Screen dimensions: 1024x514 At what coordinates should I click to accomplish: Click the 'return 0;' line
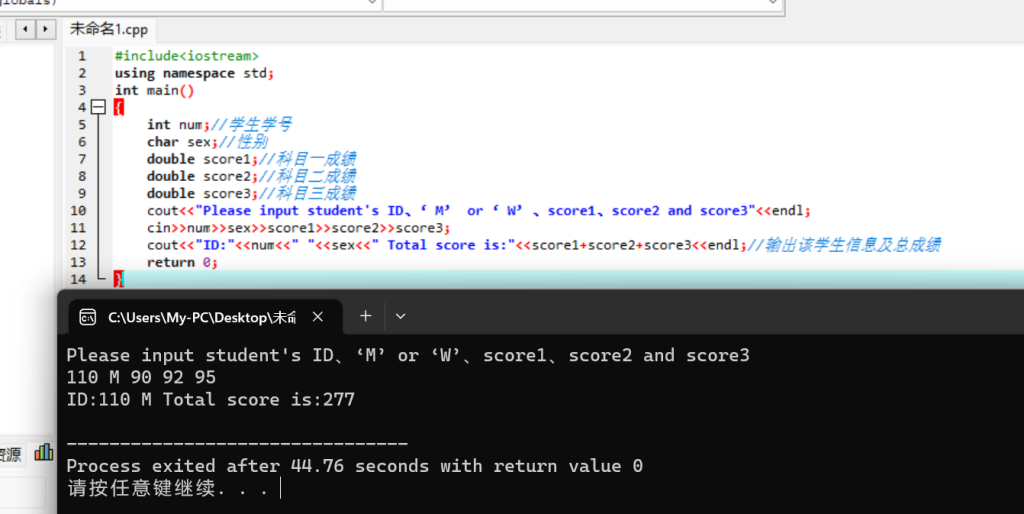[182, 262]
